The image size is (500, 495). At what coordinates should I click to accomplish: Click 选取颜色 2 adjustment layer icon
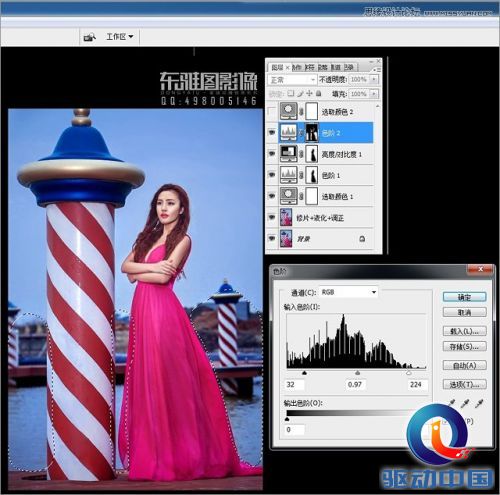pos(288,111)
